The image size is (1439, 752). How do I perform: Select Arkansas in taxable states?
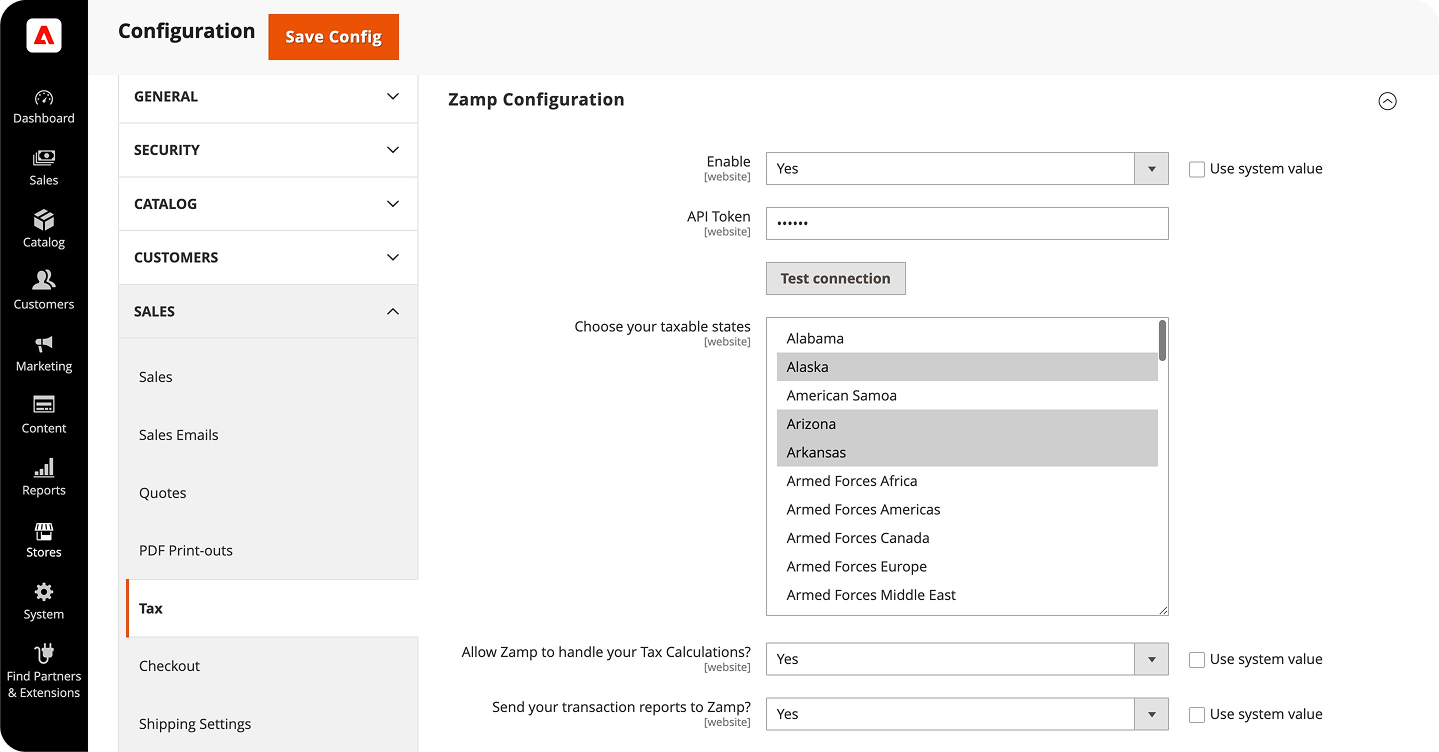click(x=967, y=453)
